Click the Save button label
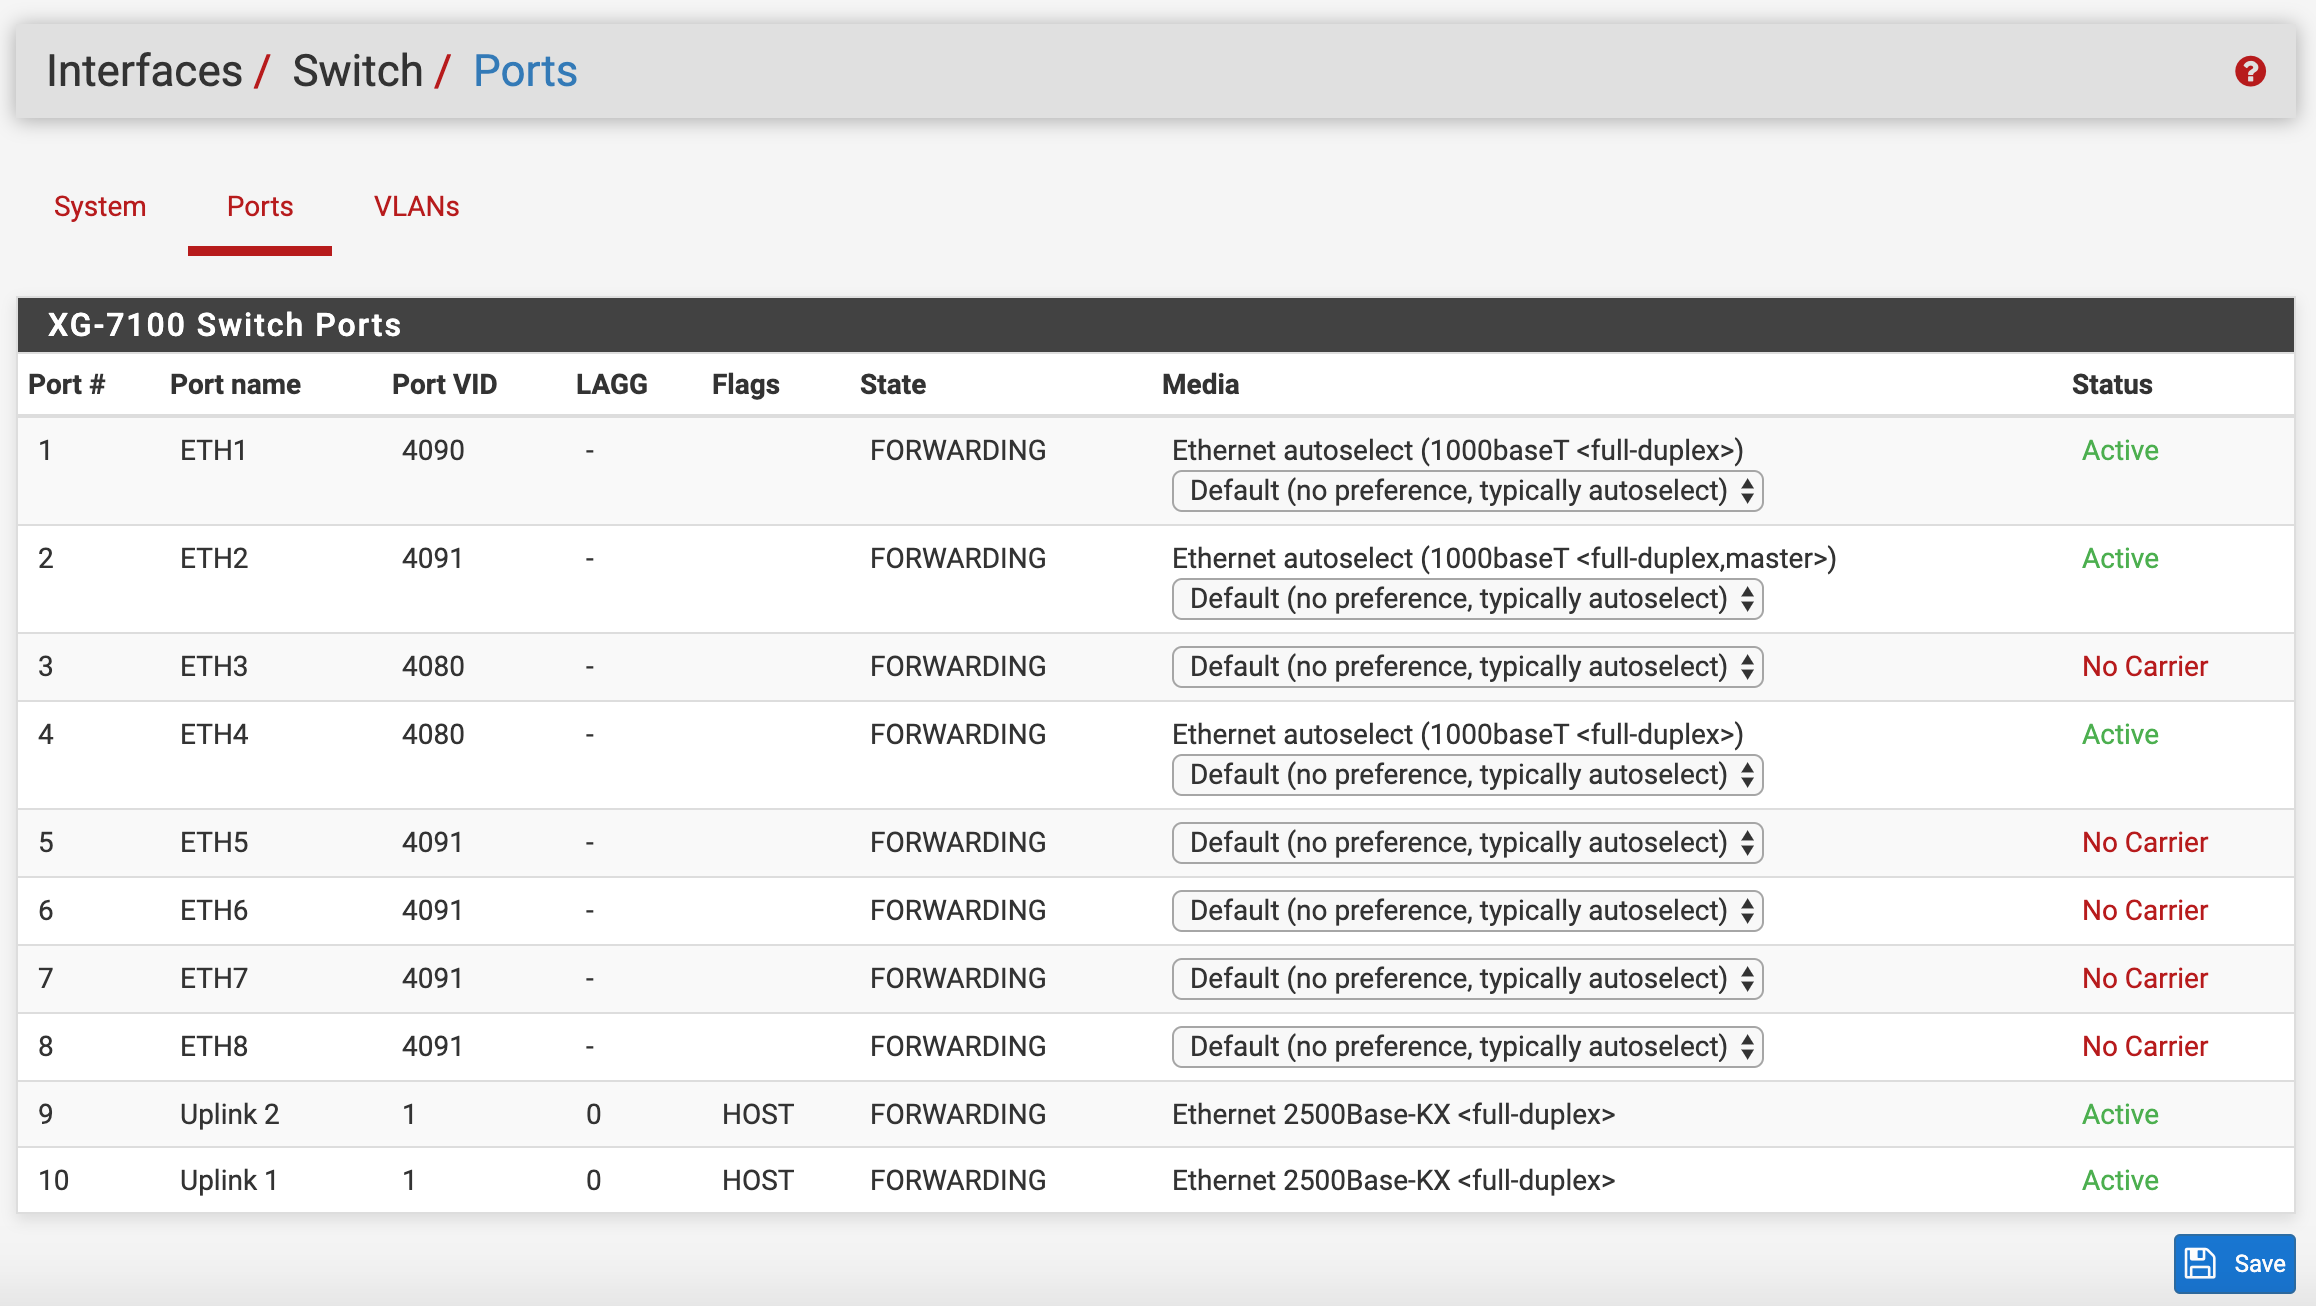This screenshot has width=2316, height=1306. (x=2259, y=1264)
